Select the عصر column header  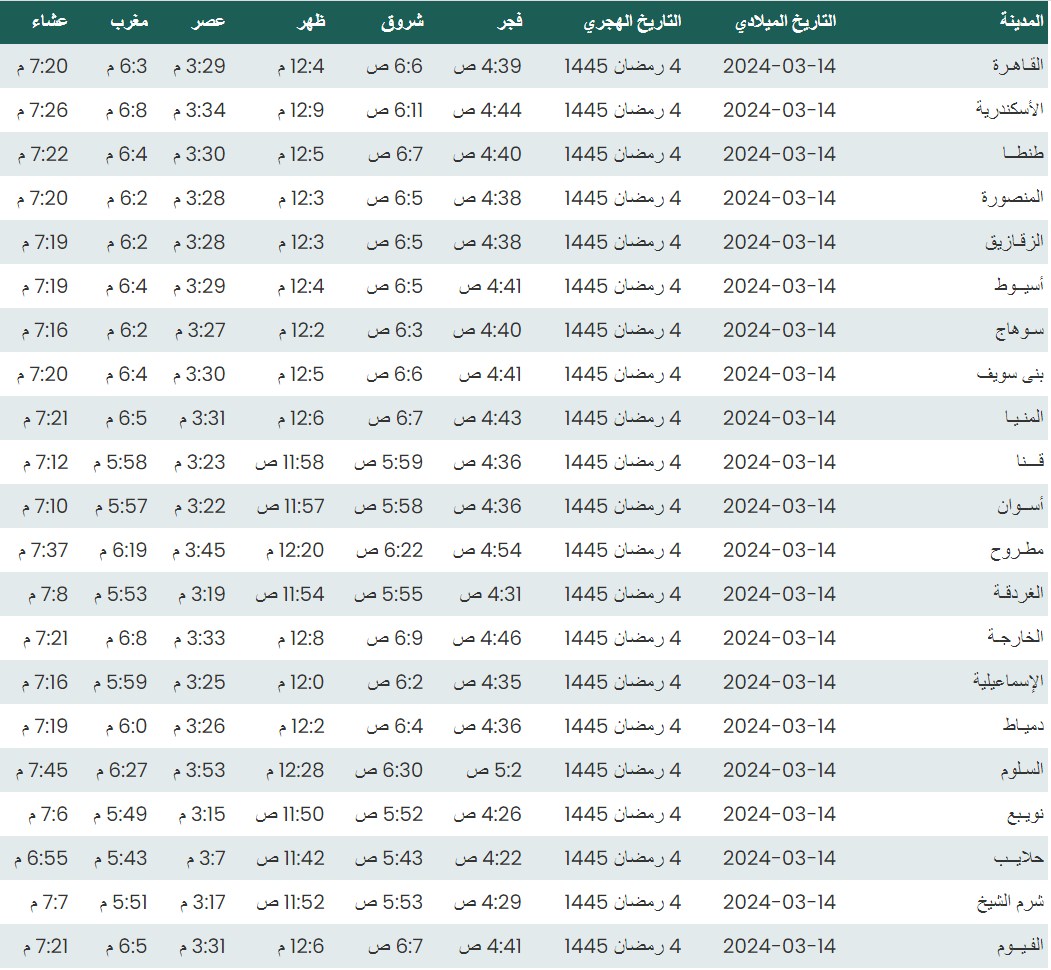[x=209, y=22]
